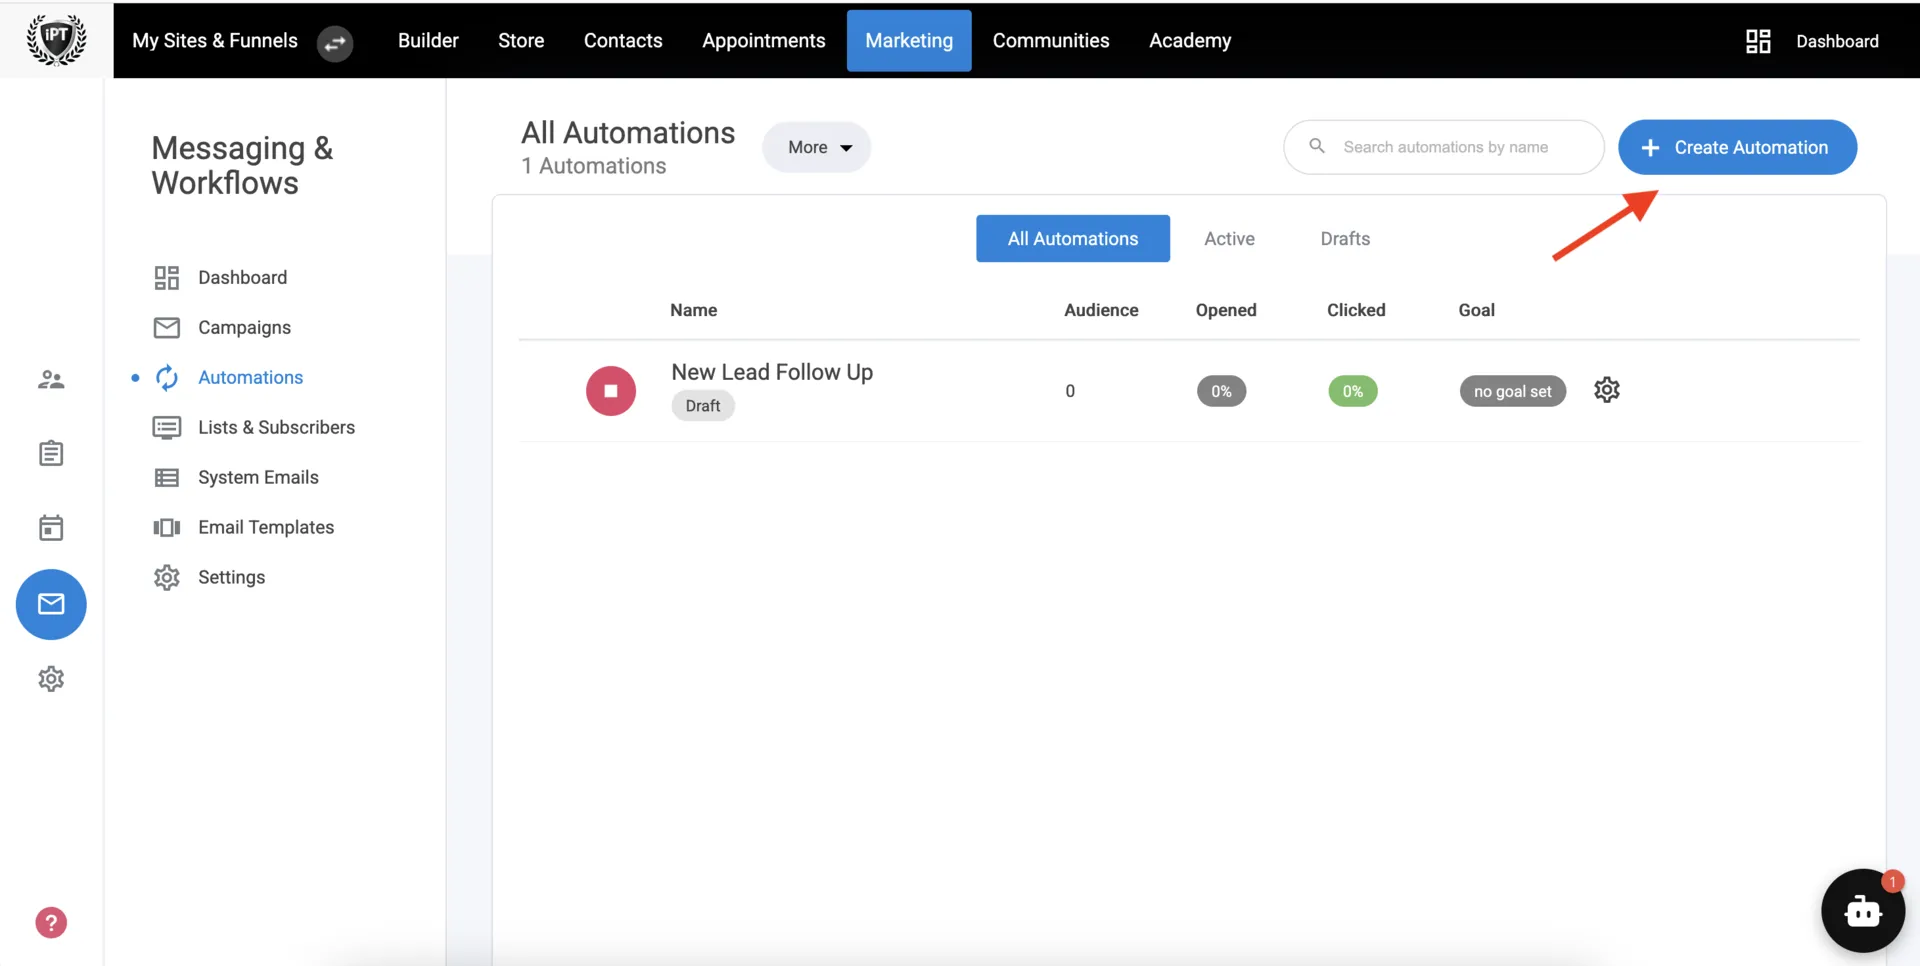Focus the Search automations by name field
The image size is (1920, 966).
(x=1444, y=147)
